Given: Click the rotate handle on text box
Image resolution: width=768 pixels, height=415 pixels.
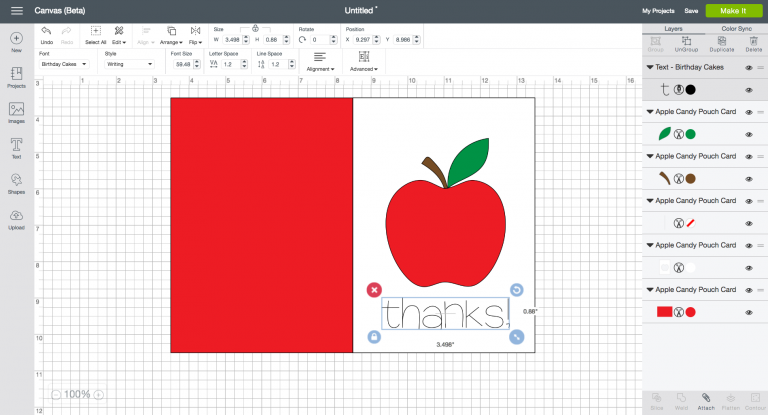Looking at the screenshot, I should [x=516, y=290].
